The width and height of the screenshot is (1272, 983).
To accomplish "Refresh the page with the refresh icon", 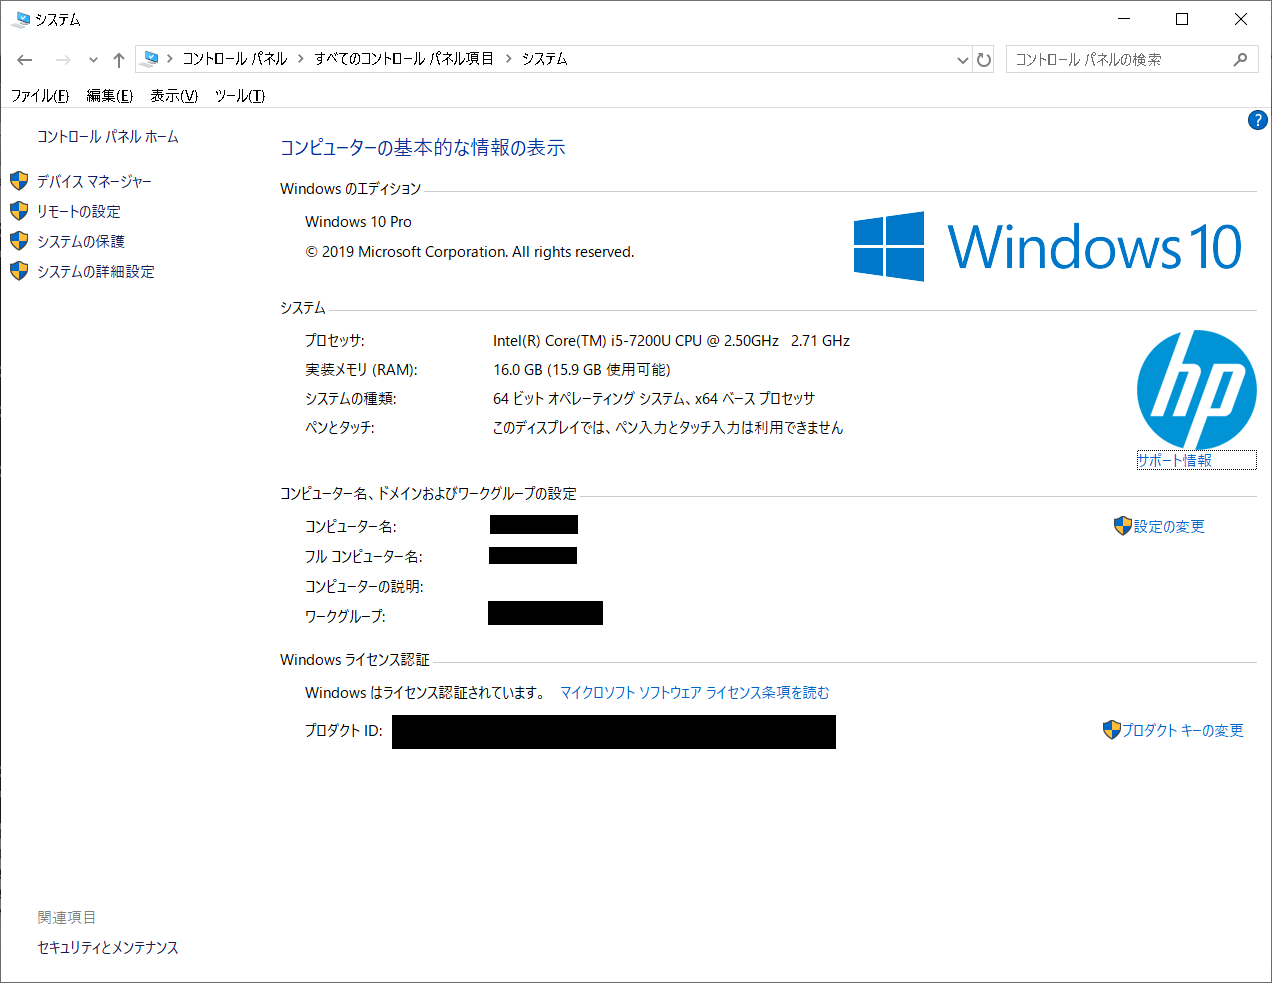I will pyautogui.click(x=984, y=60).
